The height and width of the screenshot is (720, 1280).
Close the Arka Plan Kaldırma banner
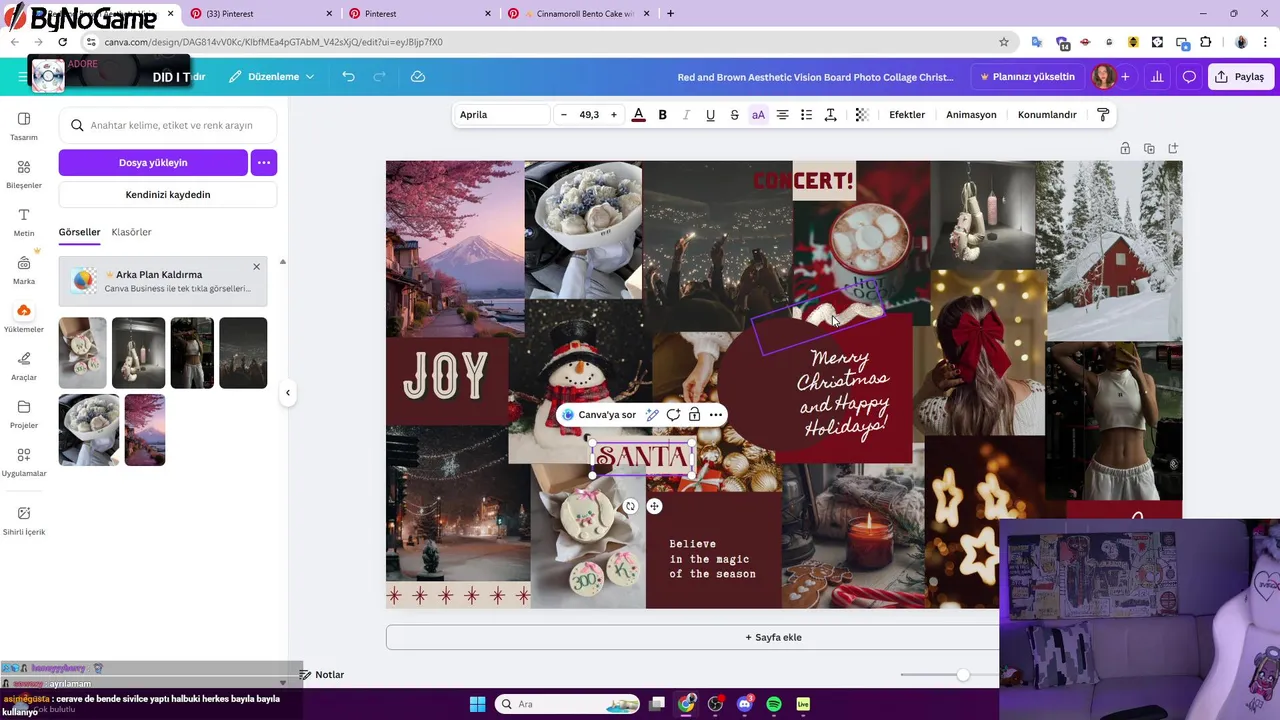pyautogui.click(x=256, y=267)
